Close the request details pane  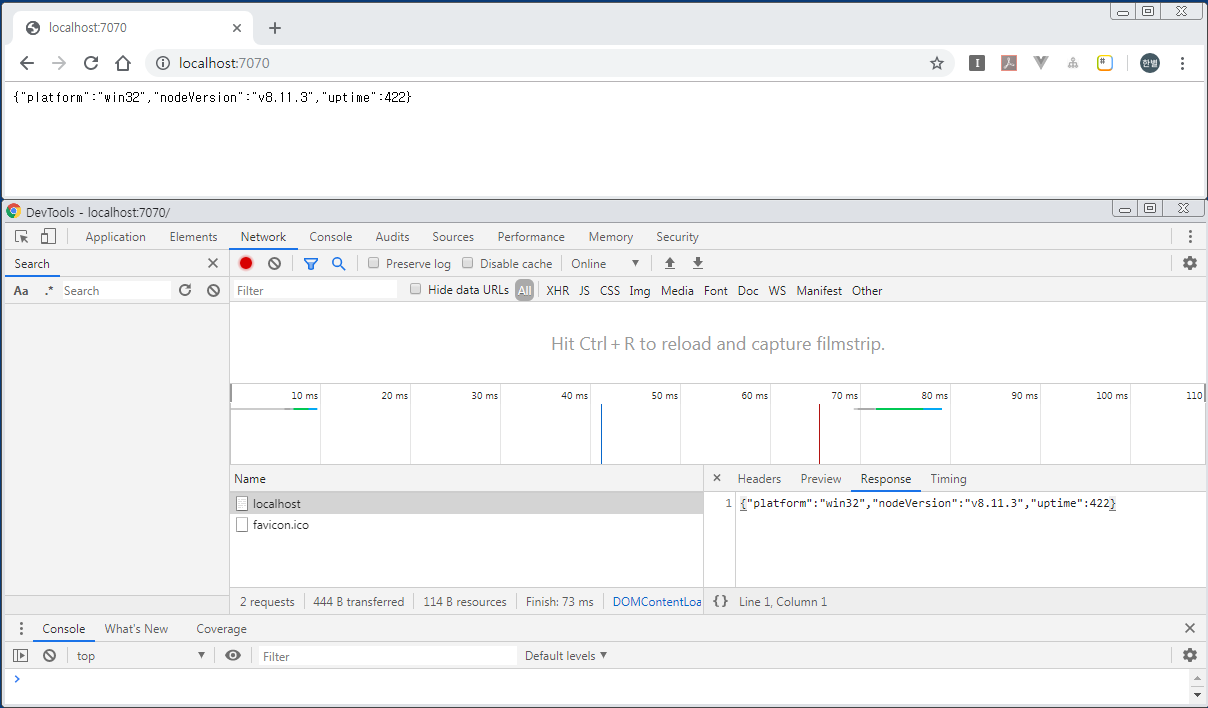tap(717, 478)
